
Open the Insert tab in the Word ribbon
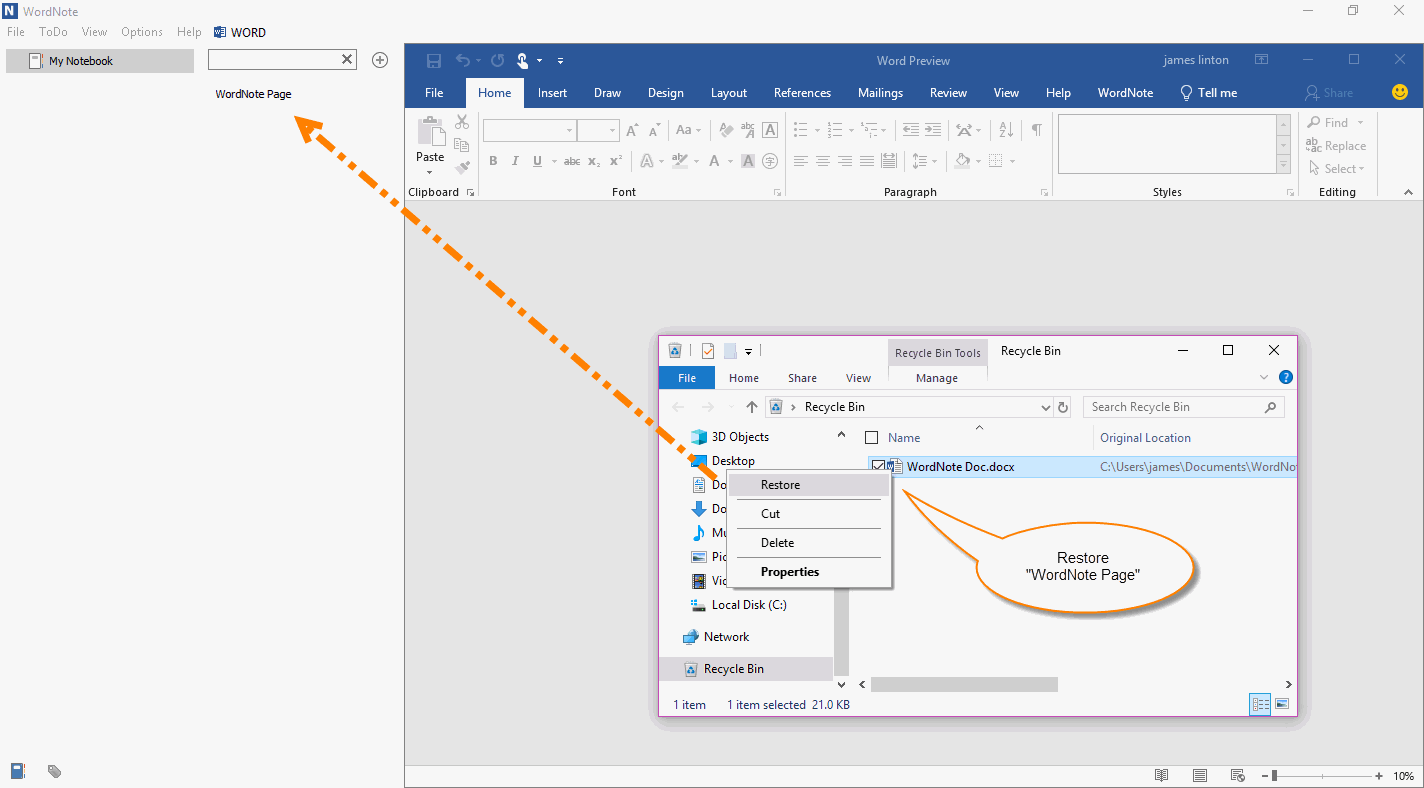point(552,93)
